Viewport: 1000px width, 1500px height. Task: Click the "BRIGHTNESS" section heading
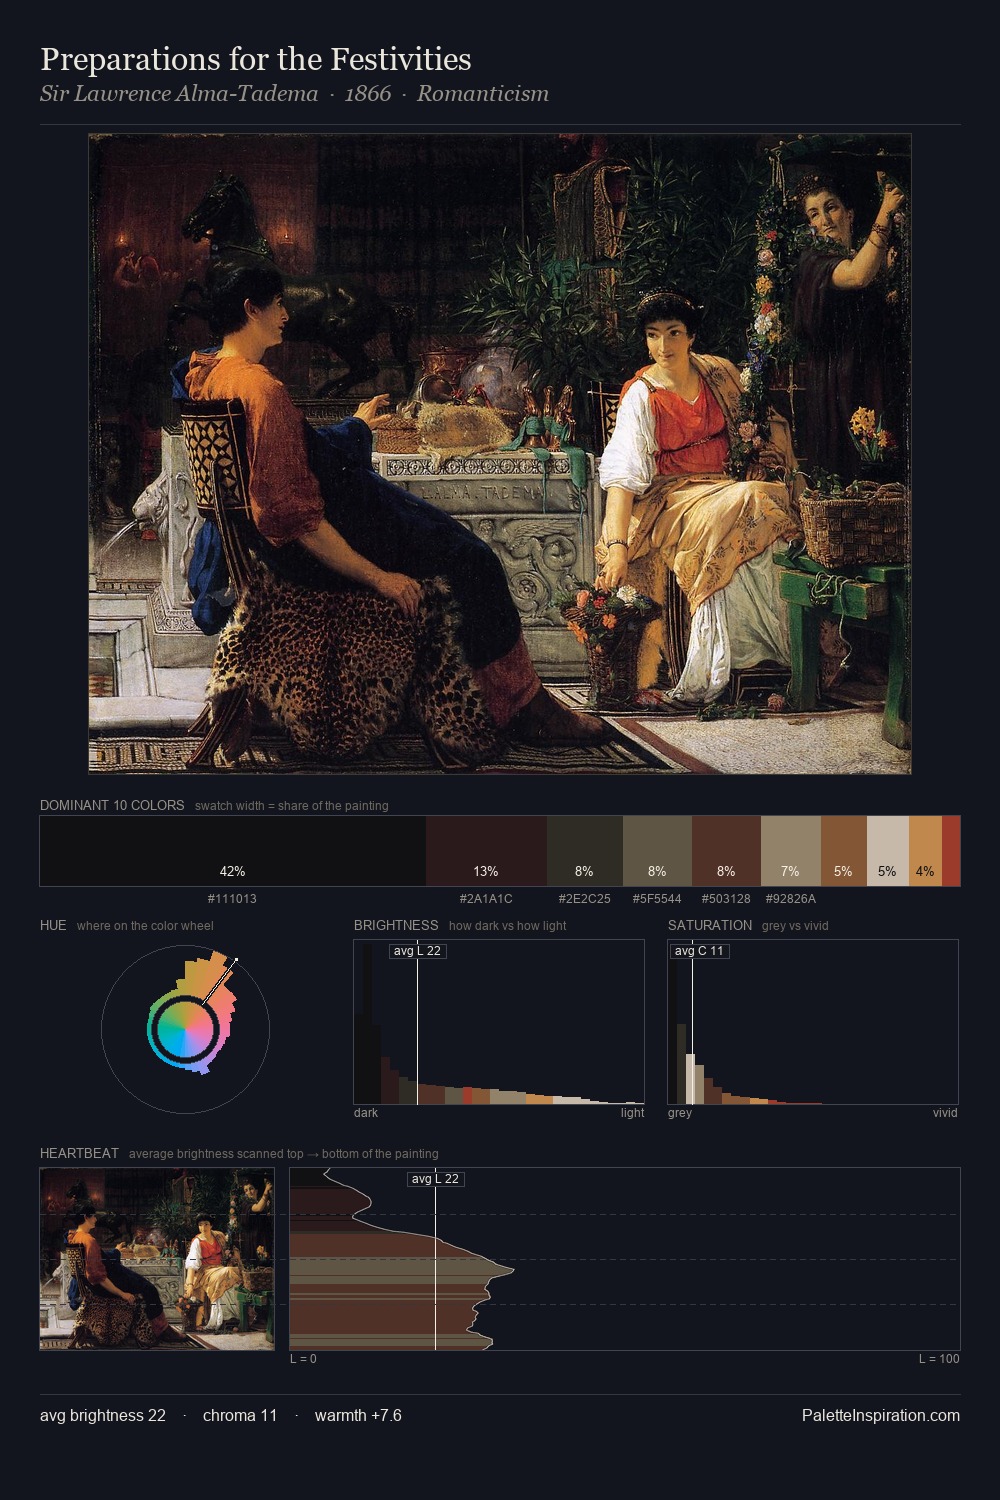click(x=396, y=925)
